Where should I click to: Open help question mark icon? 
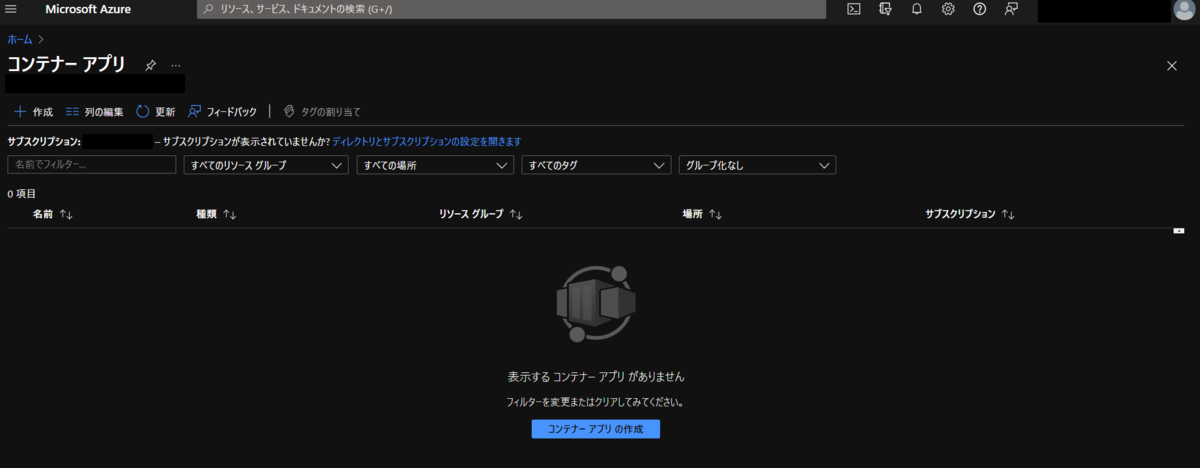pyautogui.click(x=980, y=9)
